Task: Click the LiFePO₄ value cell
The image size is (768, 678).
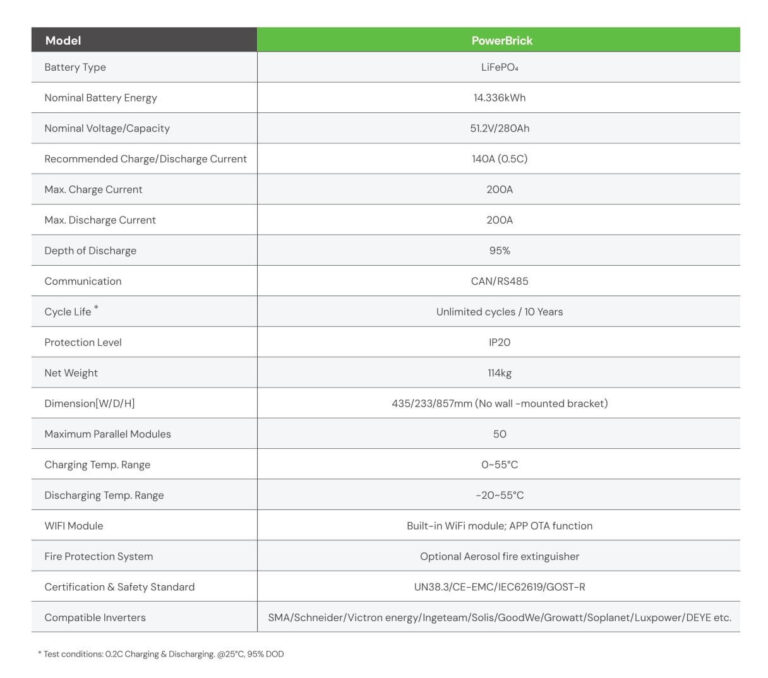Action: (x=499, y=67)
